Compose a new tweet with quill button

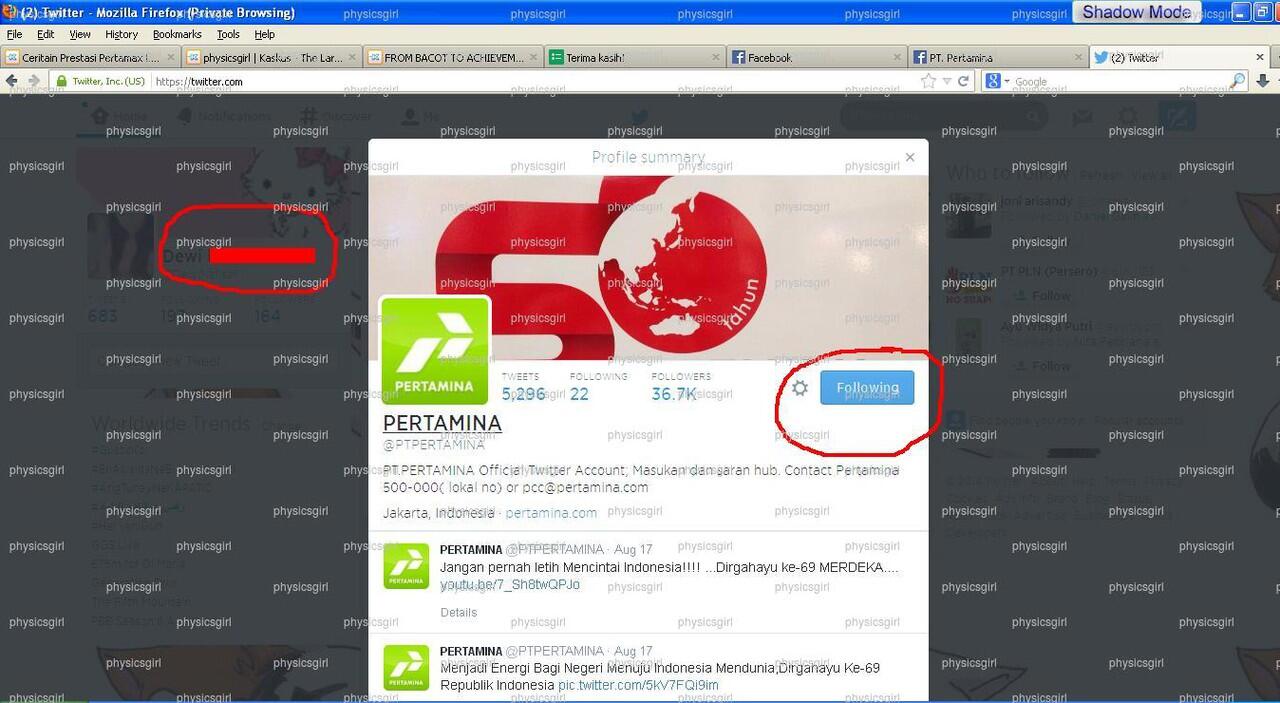(1177, 117)
